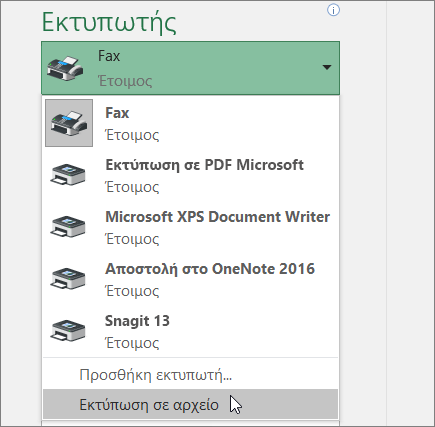The width and height of the screenshot is (435, 427).
Task: Click the Snagit 13 printer icon
Action: point(68,330)
